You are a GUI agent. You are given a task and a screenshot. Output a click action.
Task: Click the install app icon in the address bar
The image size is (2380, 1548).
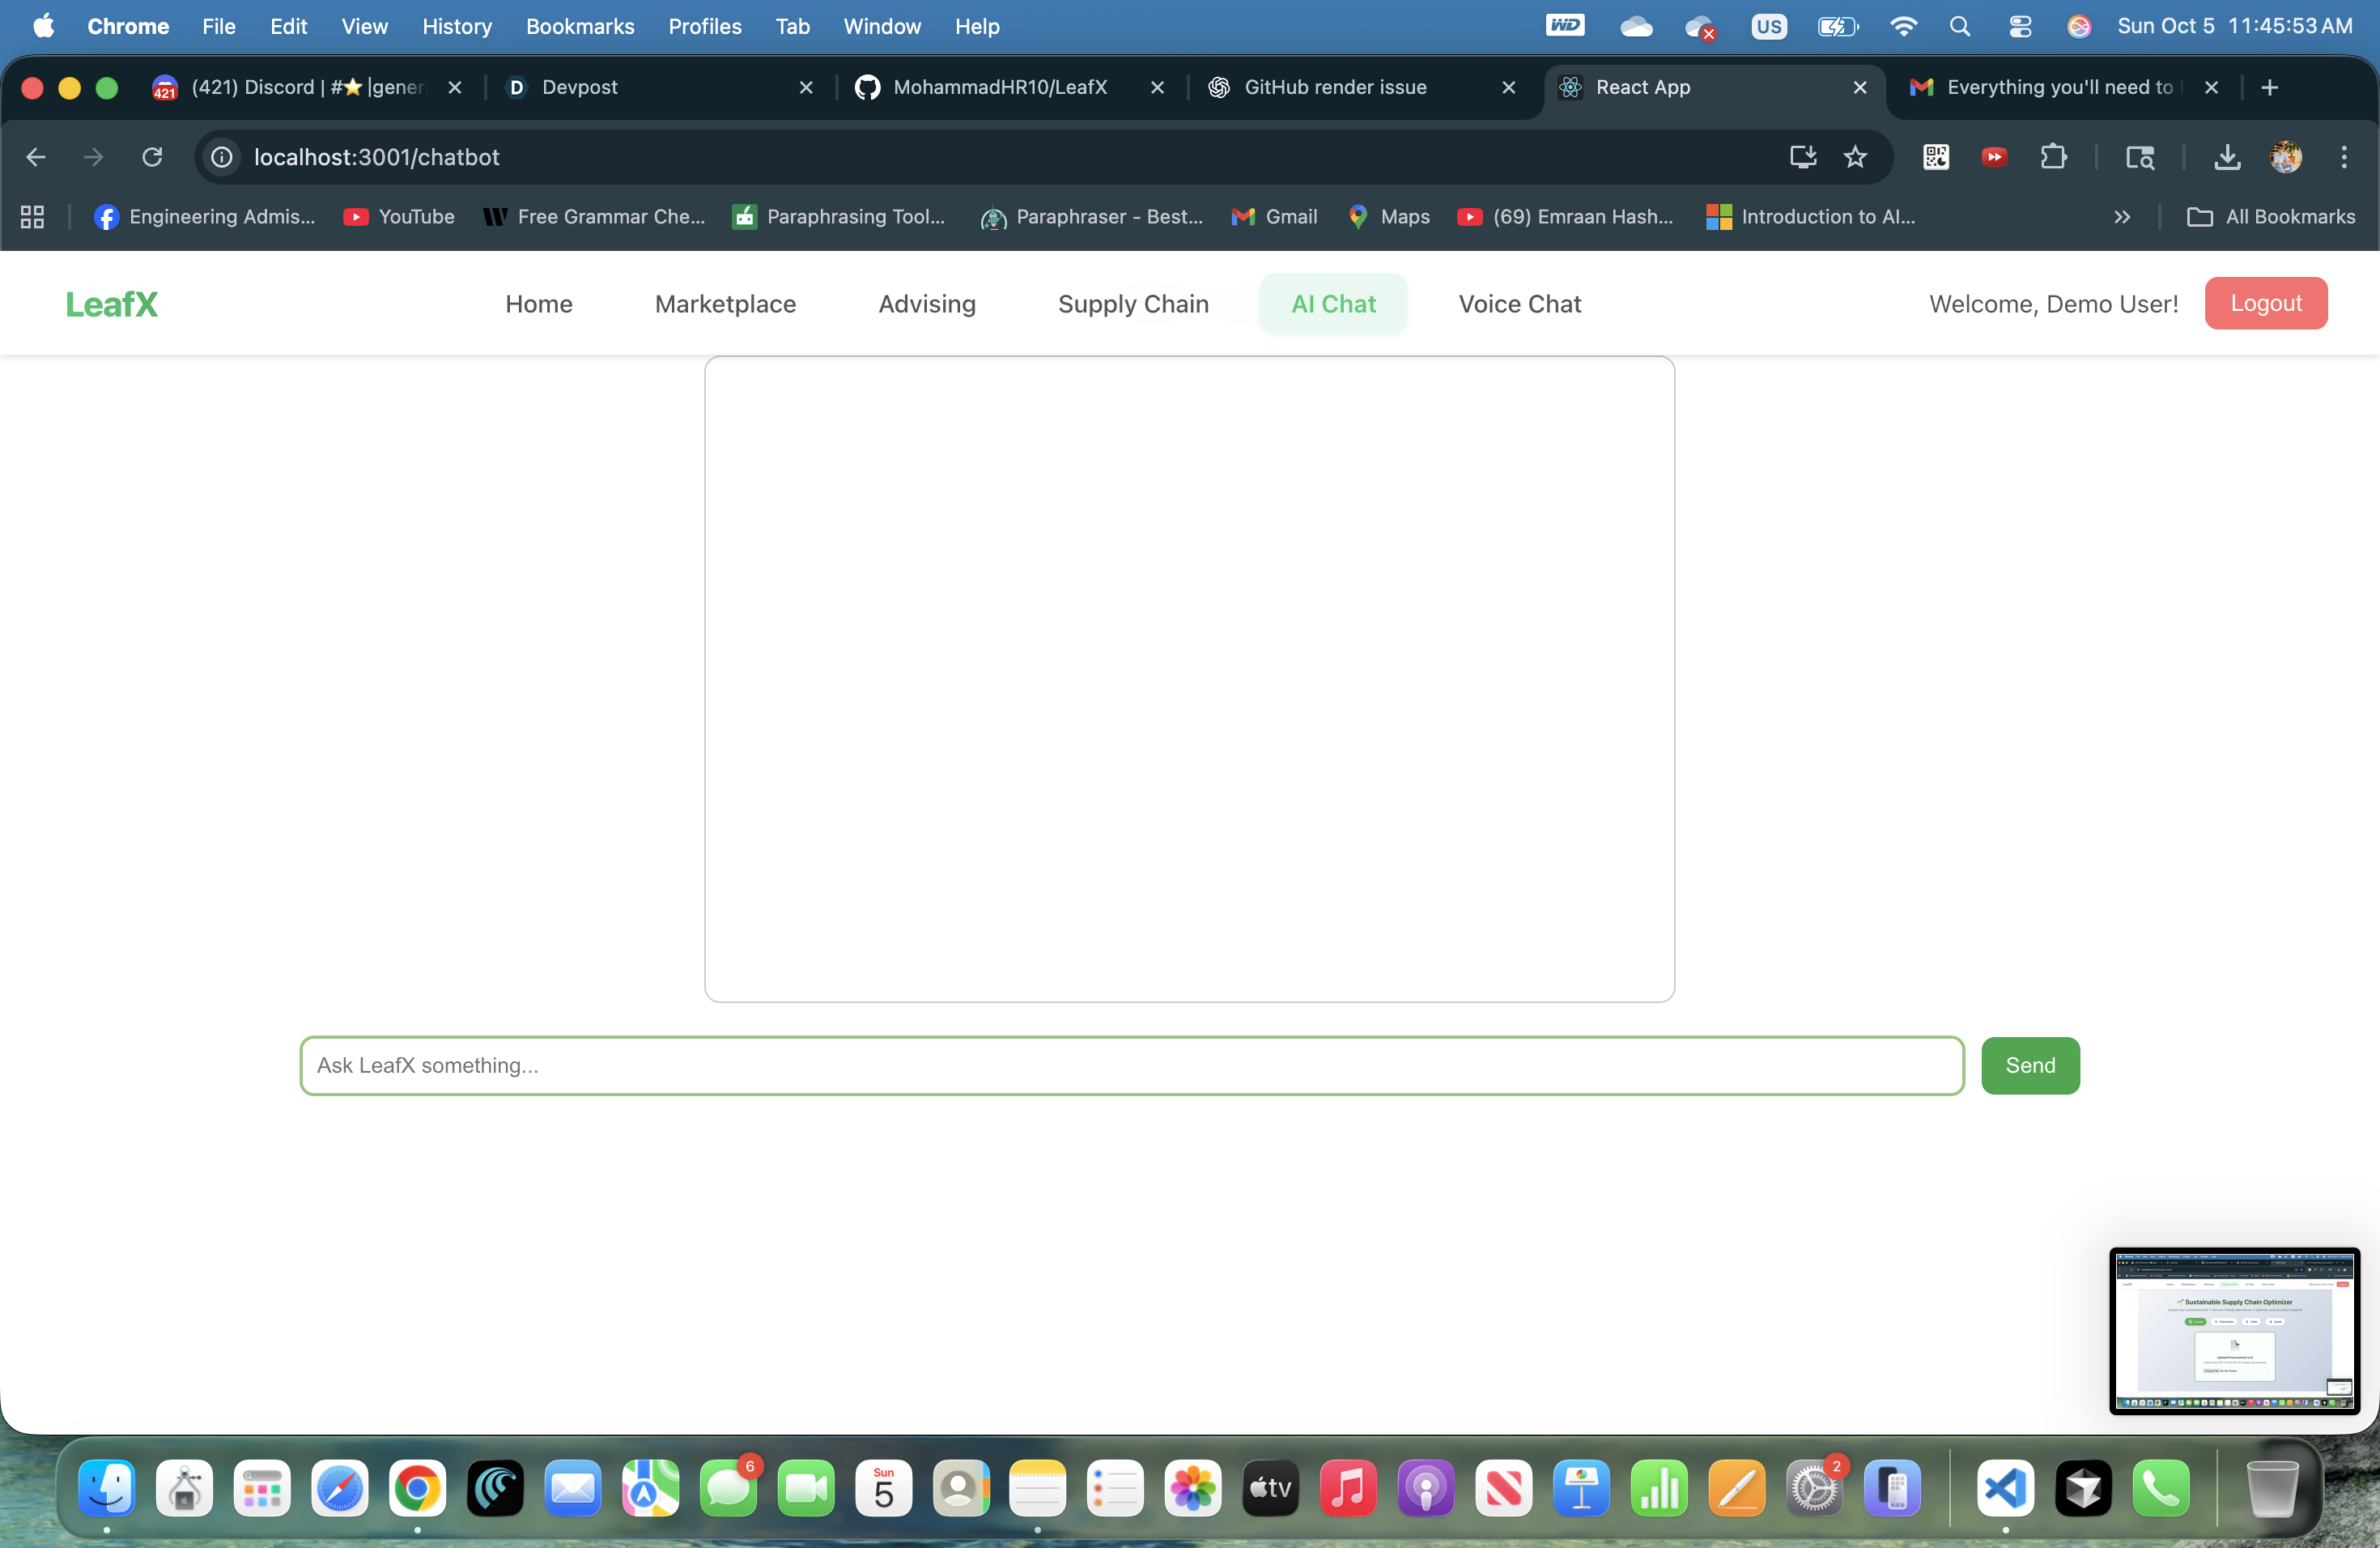click(x=1802, y=157)
